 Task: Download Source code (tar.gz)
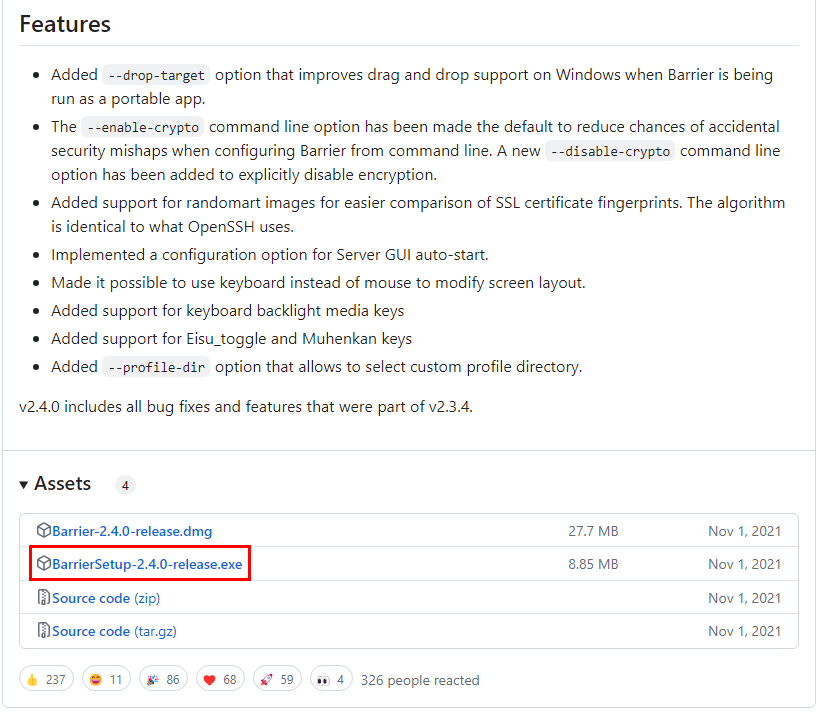(x=114, y=632)
